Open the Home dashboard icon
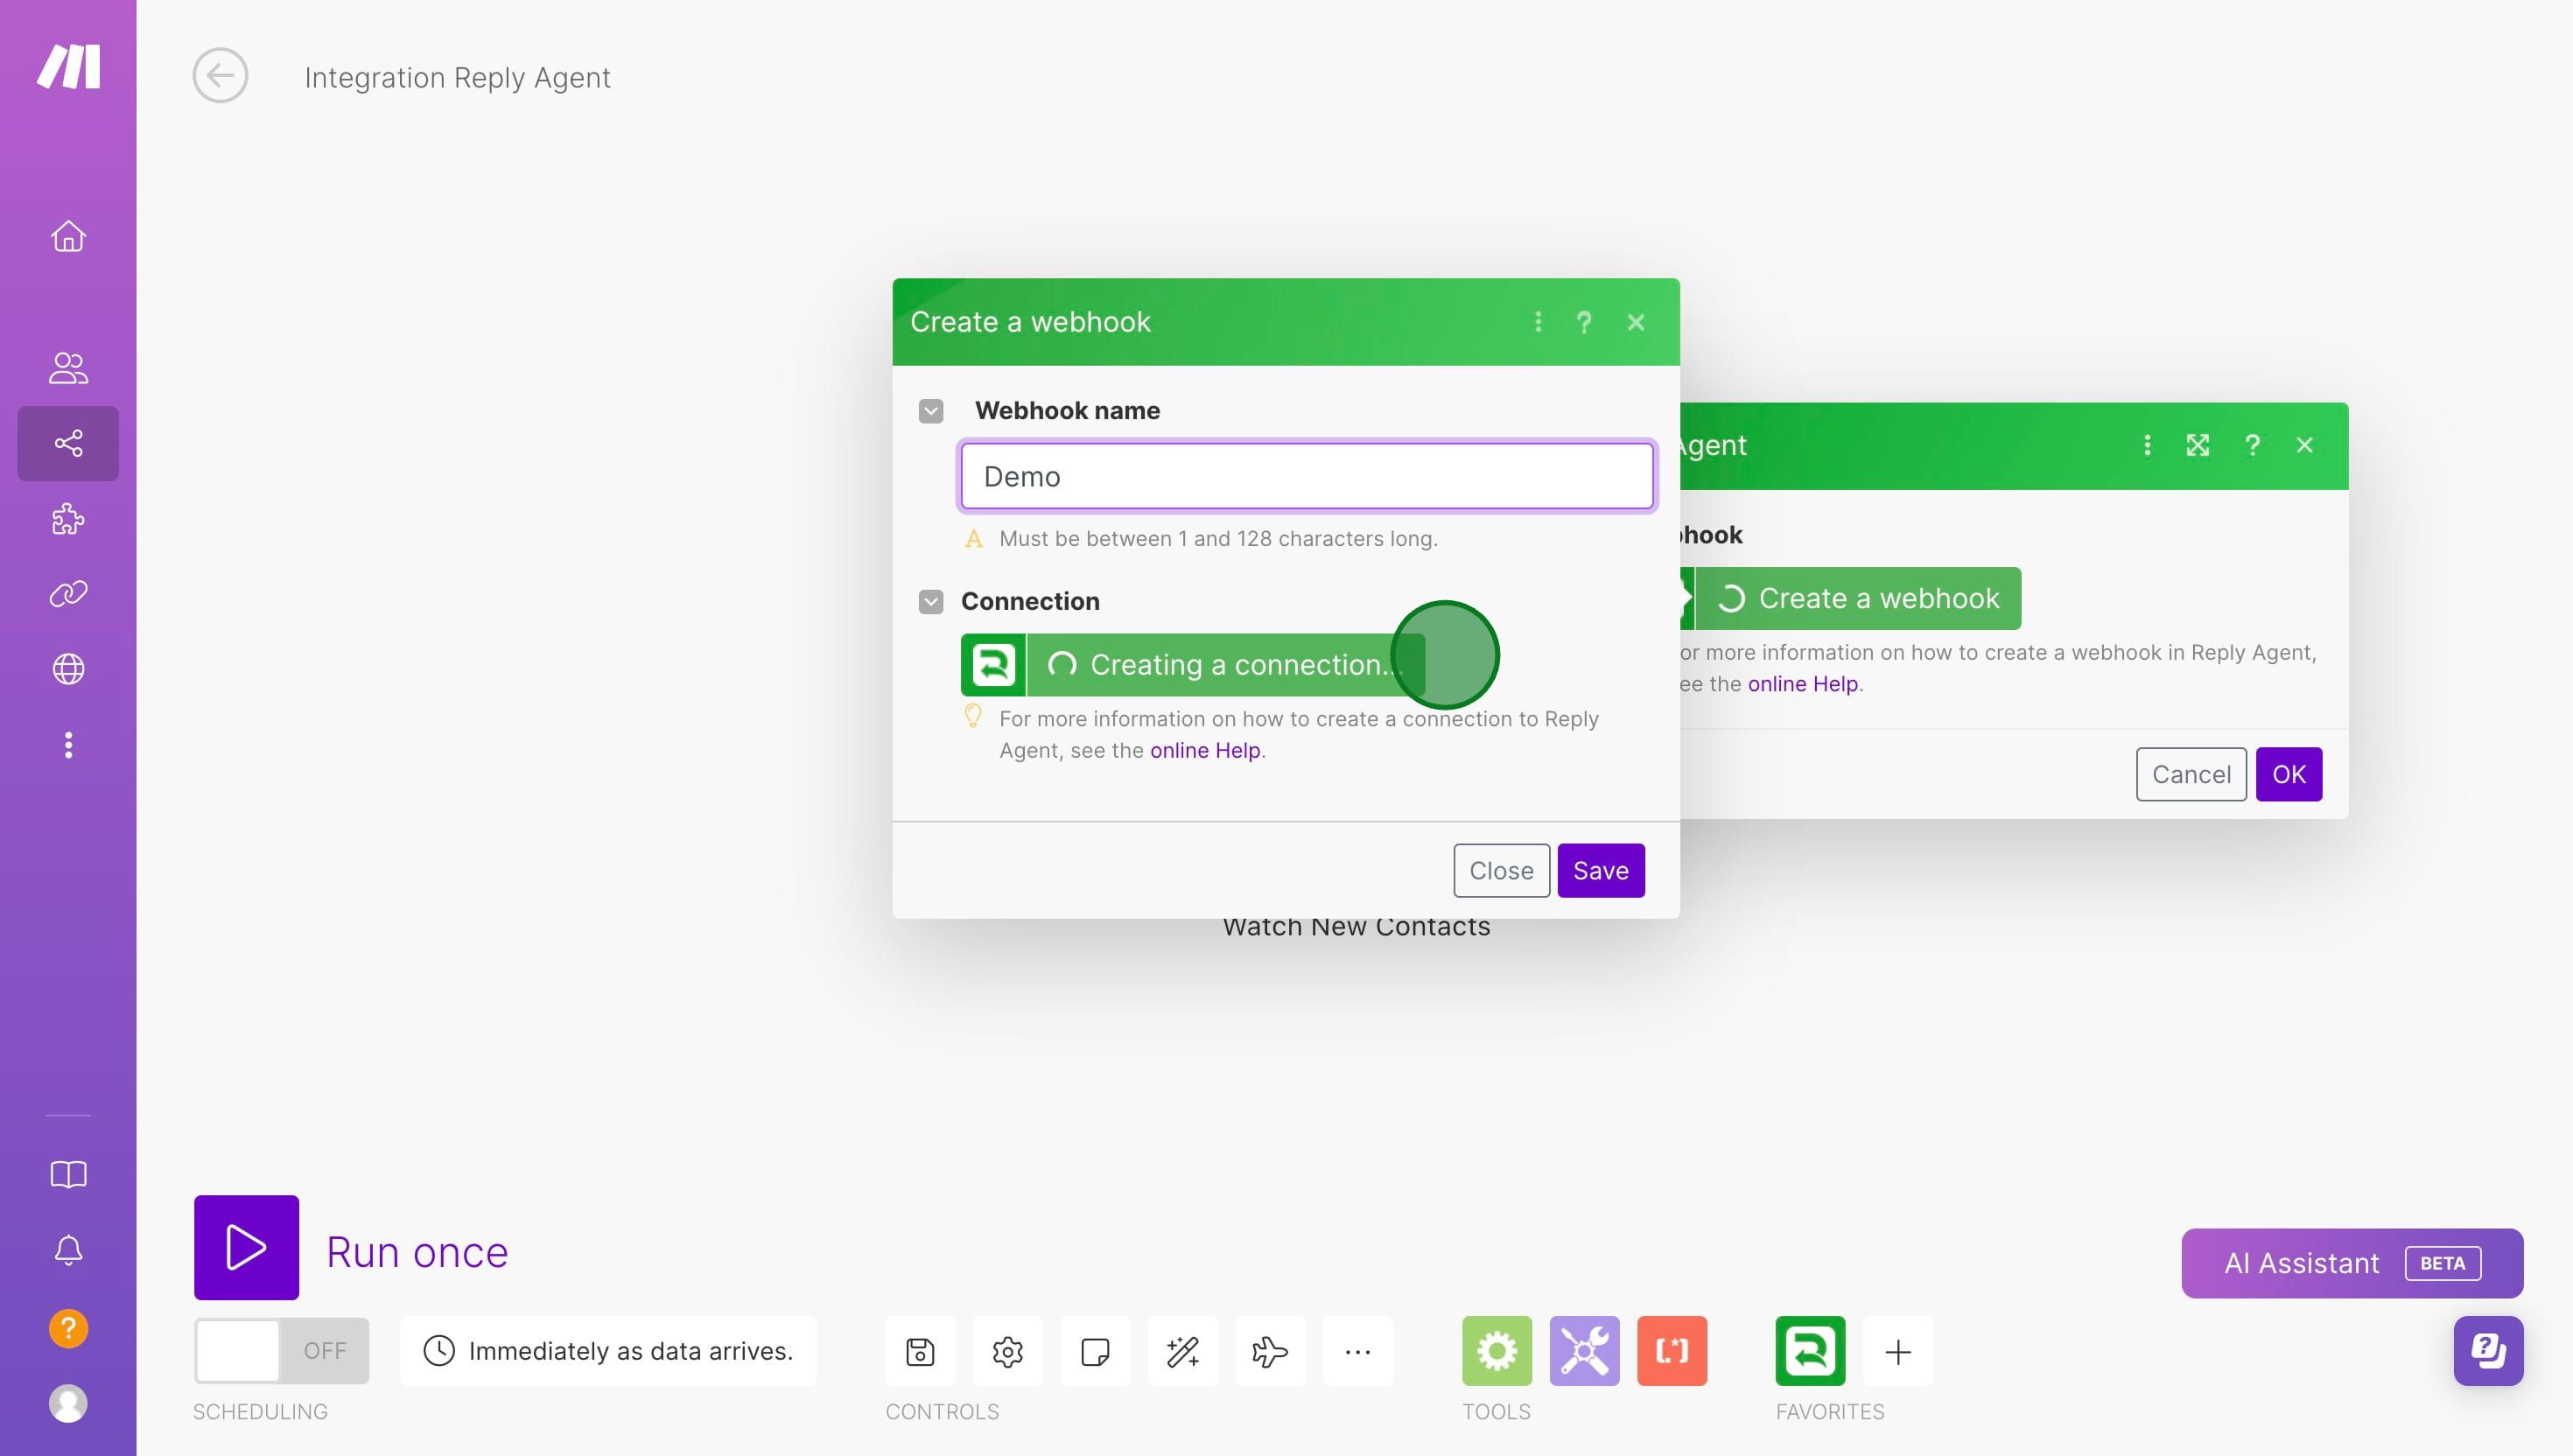The width and height of the screenshot is (2573, 1456). (68, 236)
